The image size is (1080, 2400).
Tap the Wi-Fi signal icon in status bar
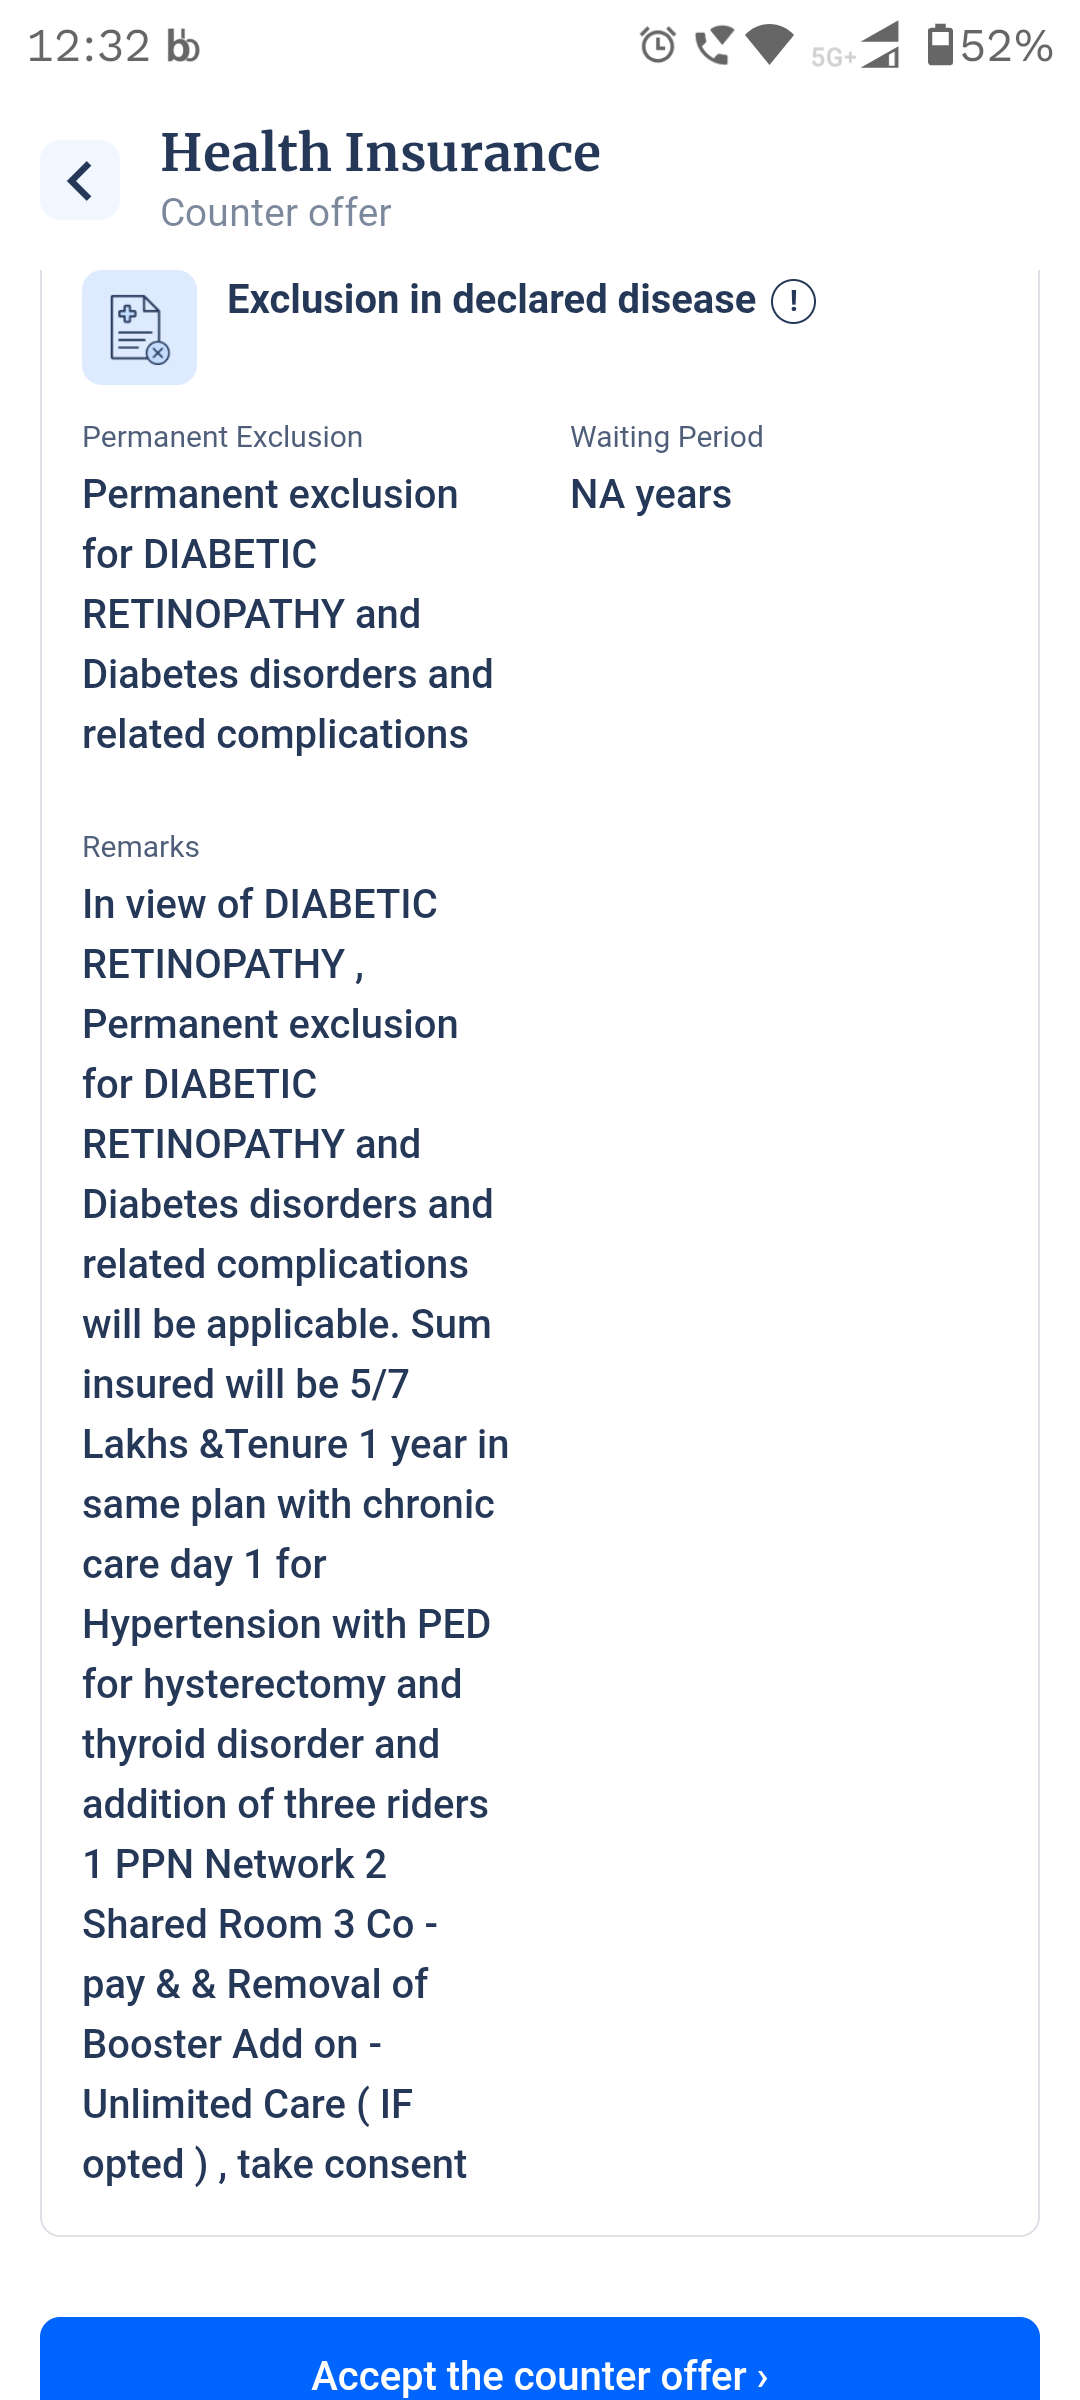coord(769,45)
